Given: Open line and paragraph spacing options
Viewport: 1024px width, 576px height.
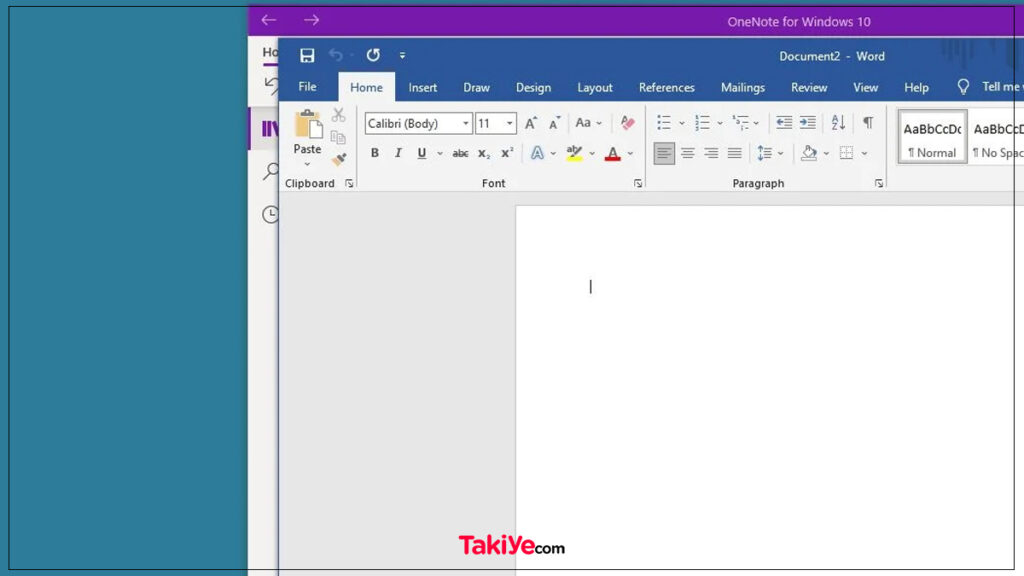Looking at the screenshot, I should [765, 153].
